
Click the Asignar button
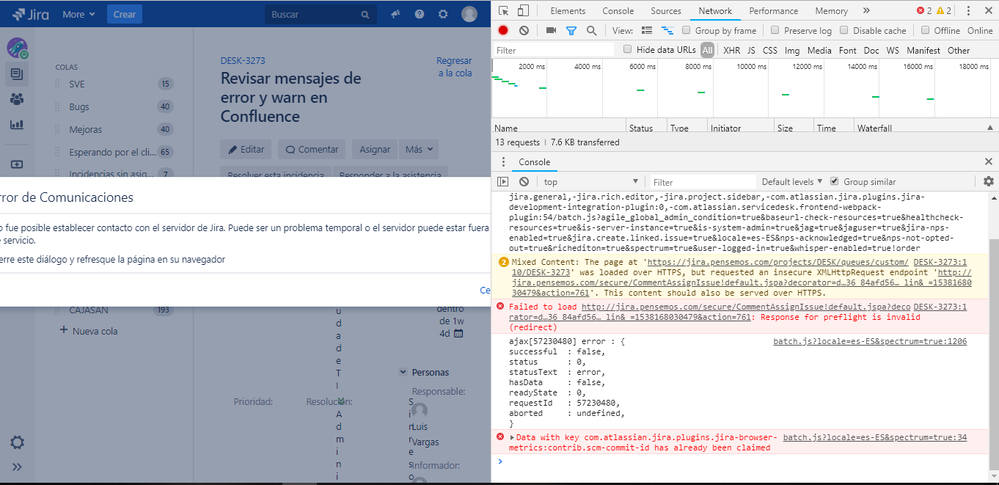(375, 149)
